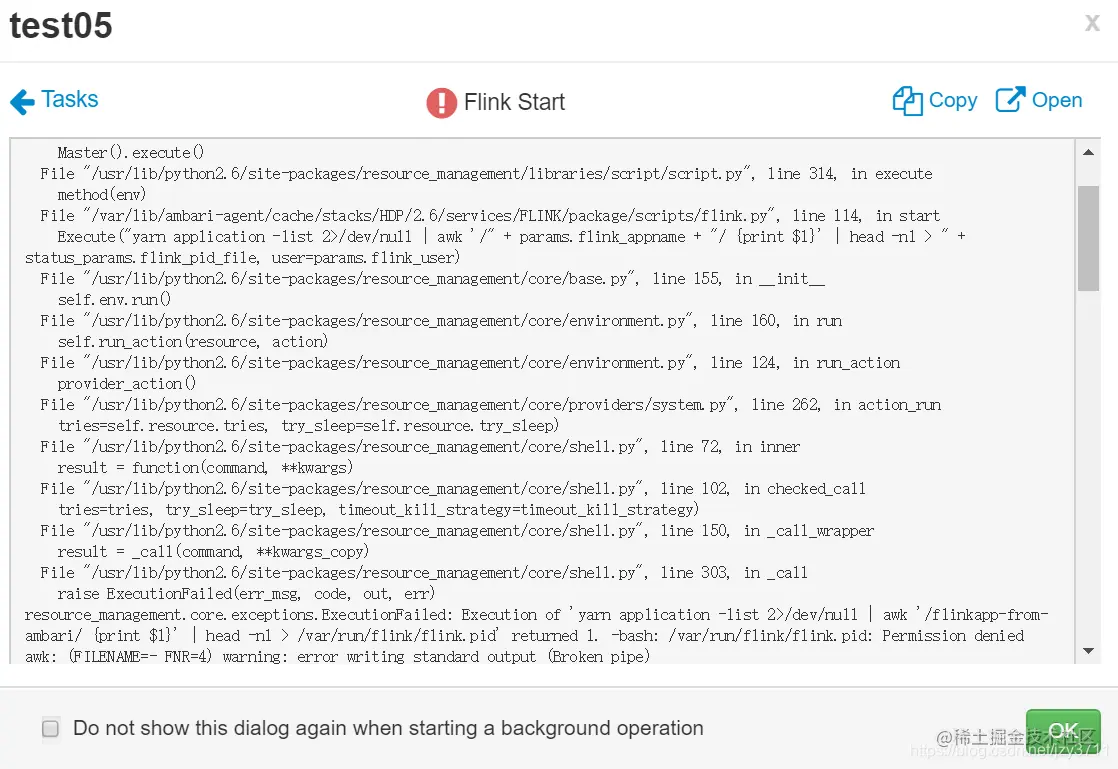Click the log scrollbar thumb
The width and height of the screenshot is (1118, 769).
pos(1088,238)
